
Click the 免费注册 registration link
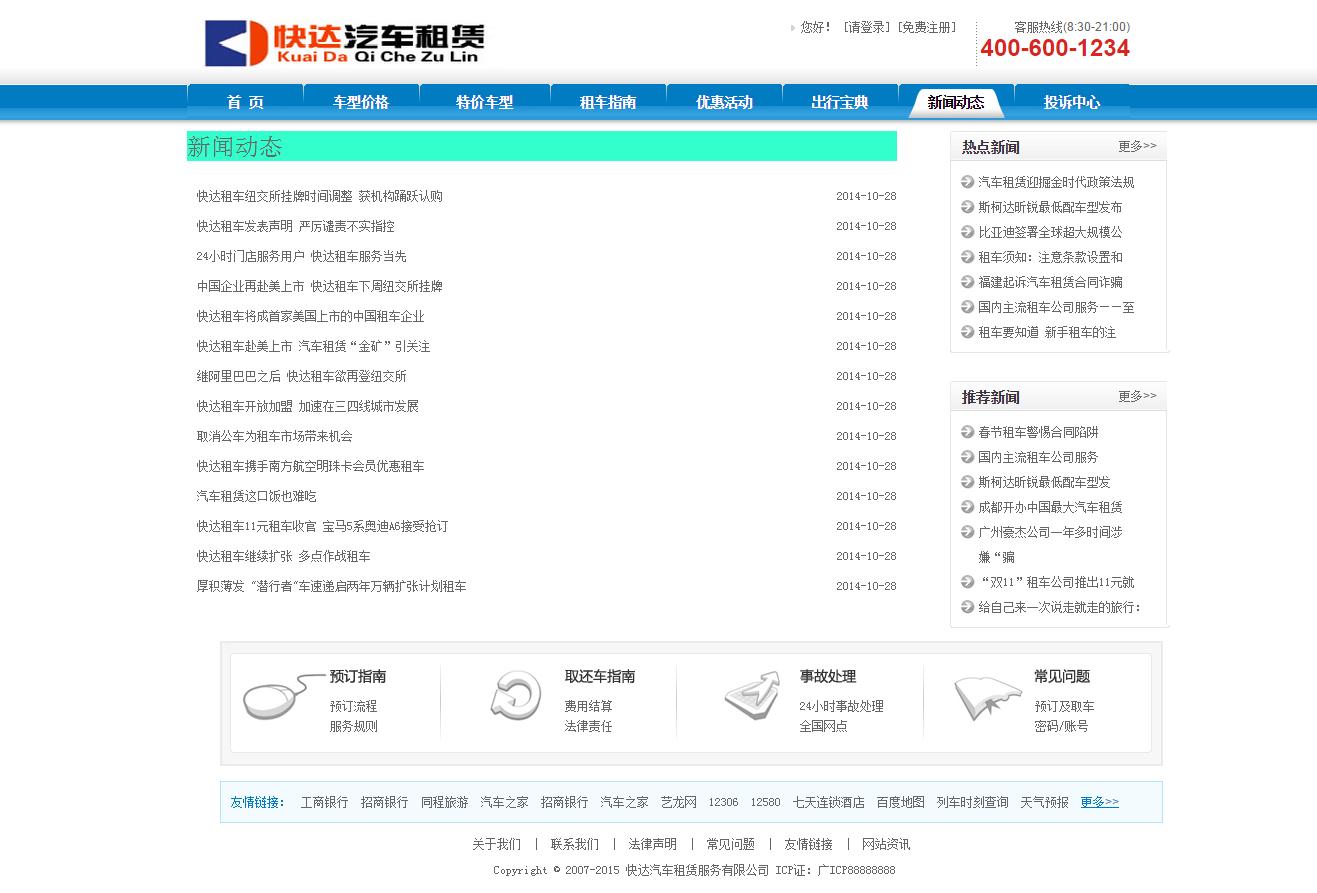tap(926, 28)
